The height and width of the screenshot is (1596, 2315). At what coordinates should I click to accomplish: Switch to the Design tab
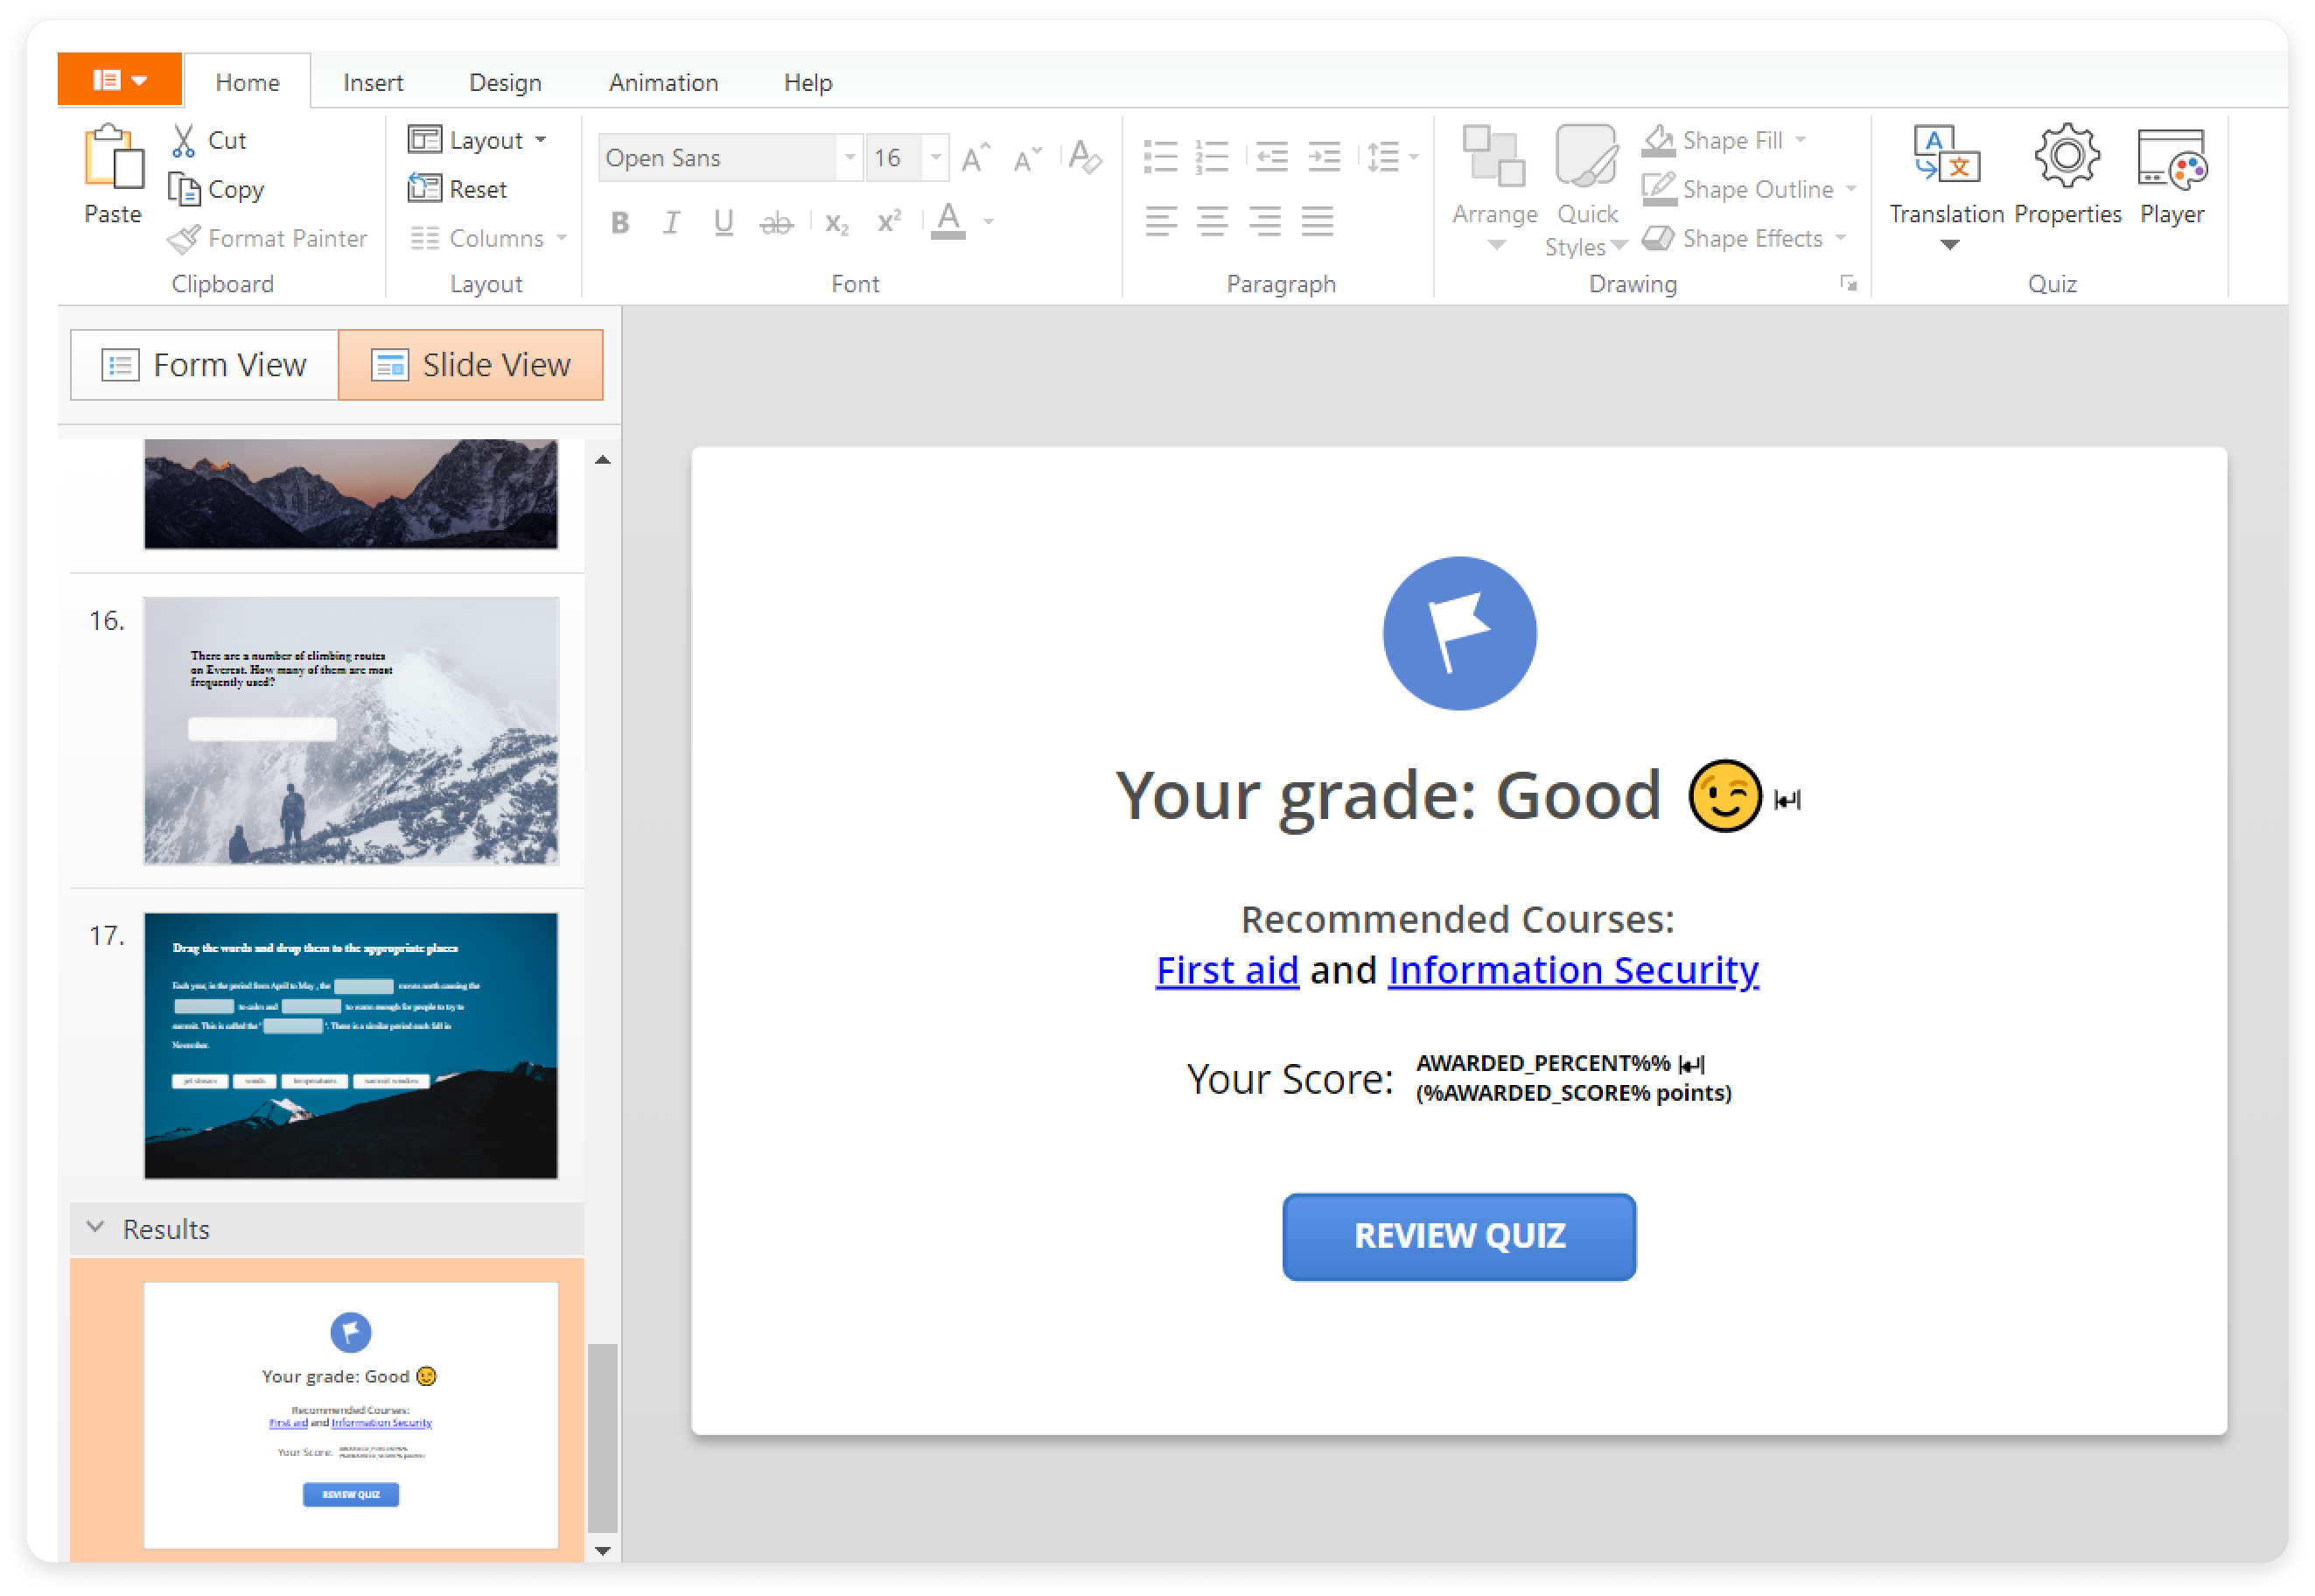click(505, 83)
